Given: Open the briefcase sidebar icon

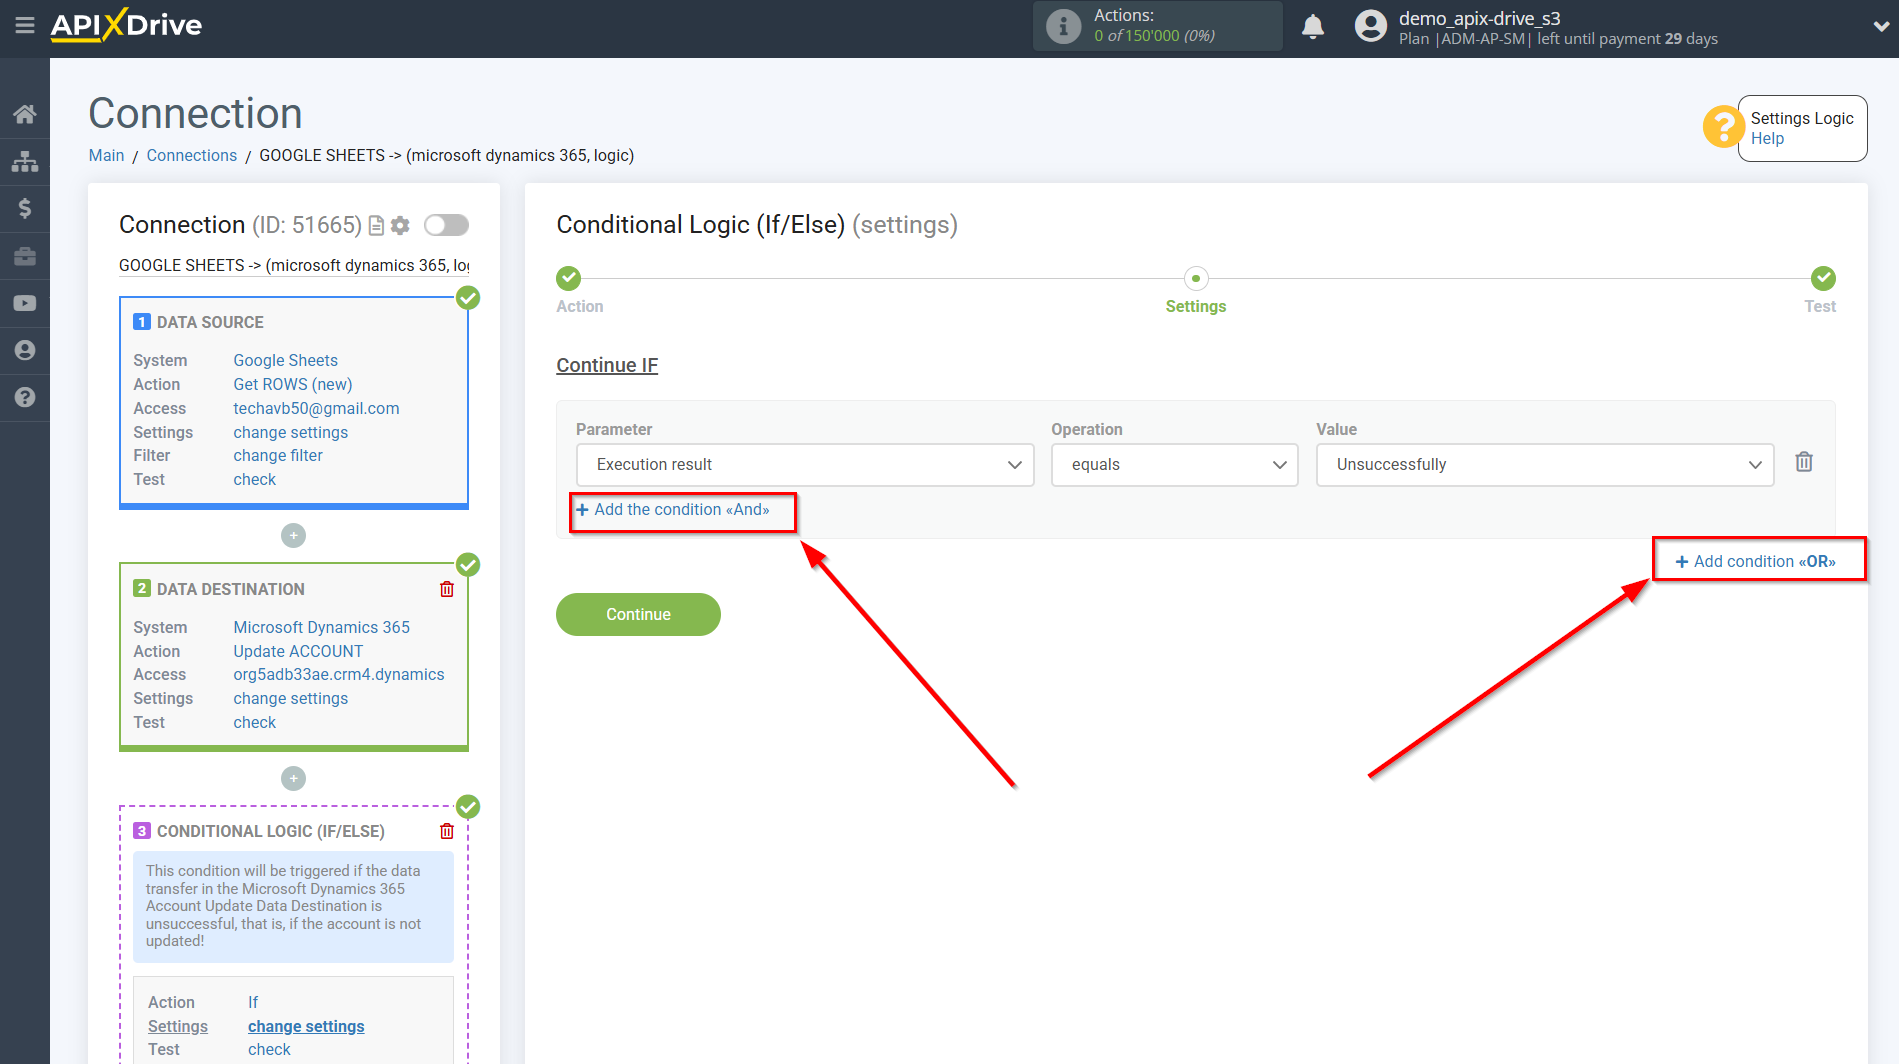Looking at the screenshot, I should point(25,256).
